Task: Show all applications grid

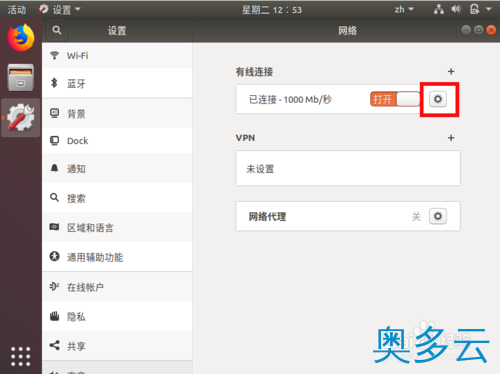Action: click(x=21, y=356)
